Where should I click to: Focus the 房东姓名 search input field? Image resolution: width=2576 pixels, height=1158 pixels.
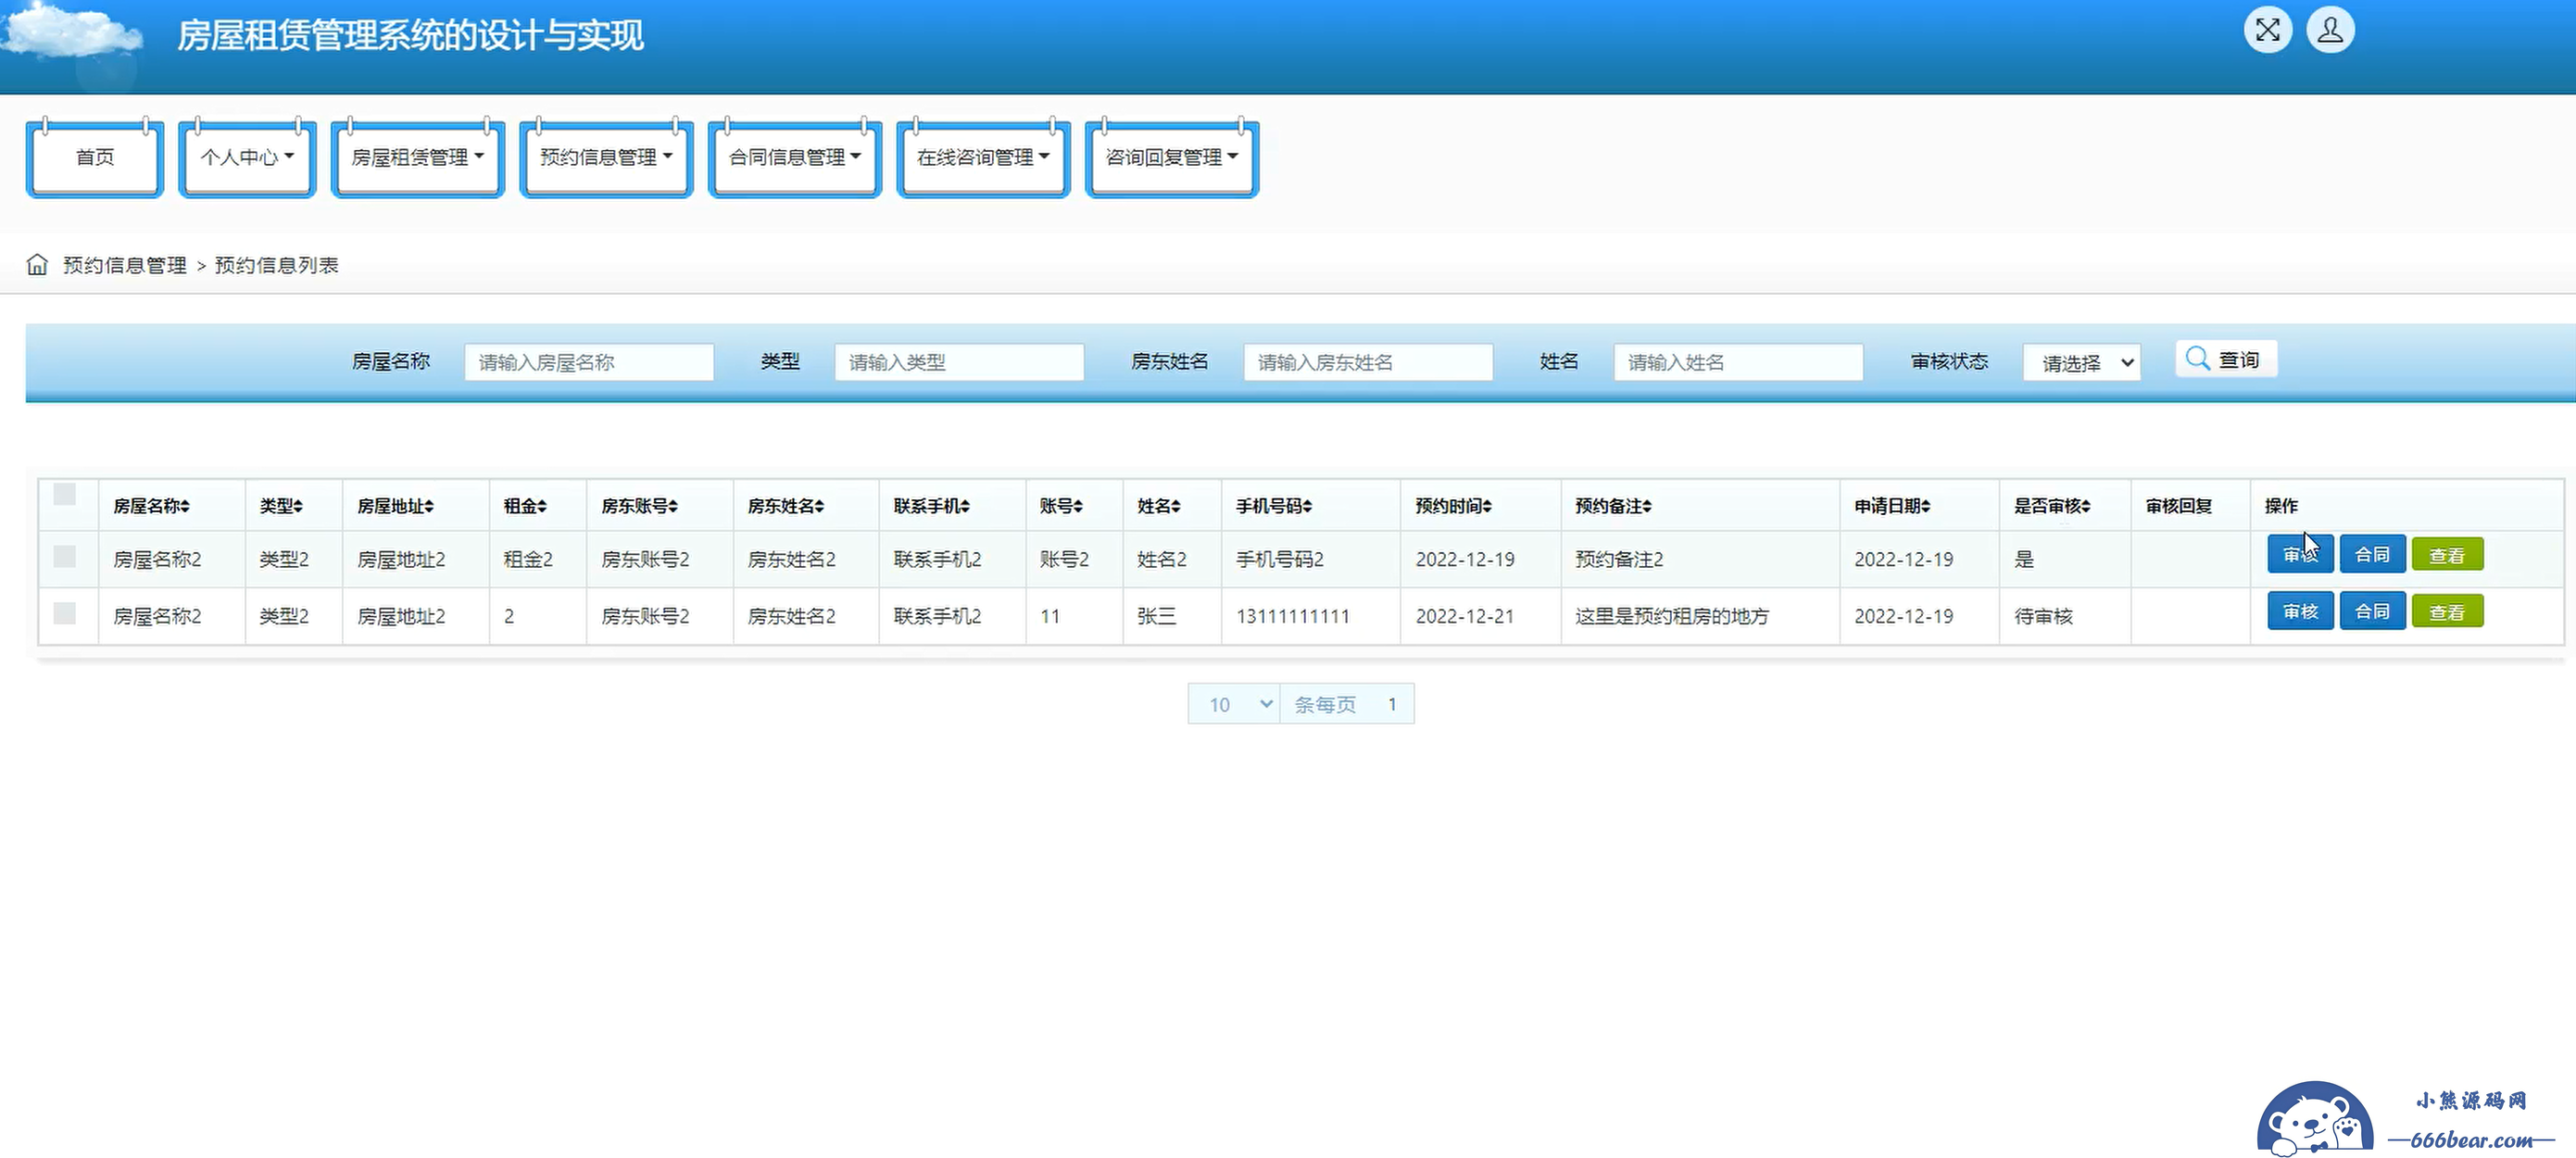(x=1367, y=362)
